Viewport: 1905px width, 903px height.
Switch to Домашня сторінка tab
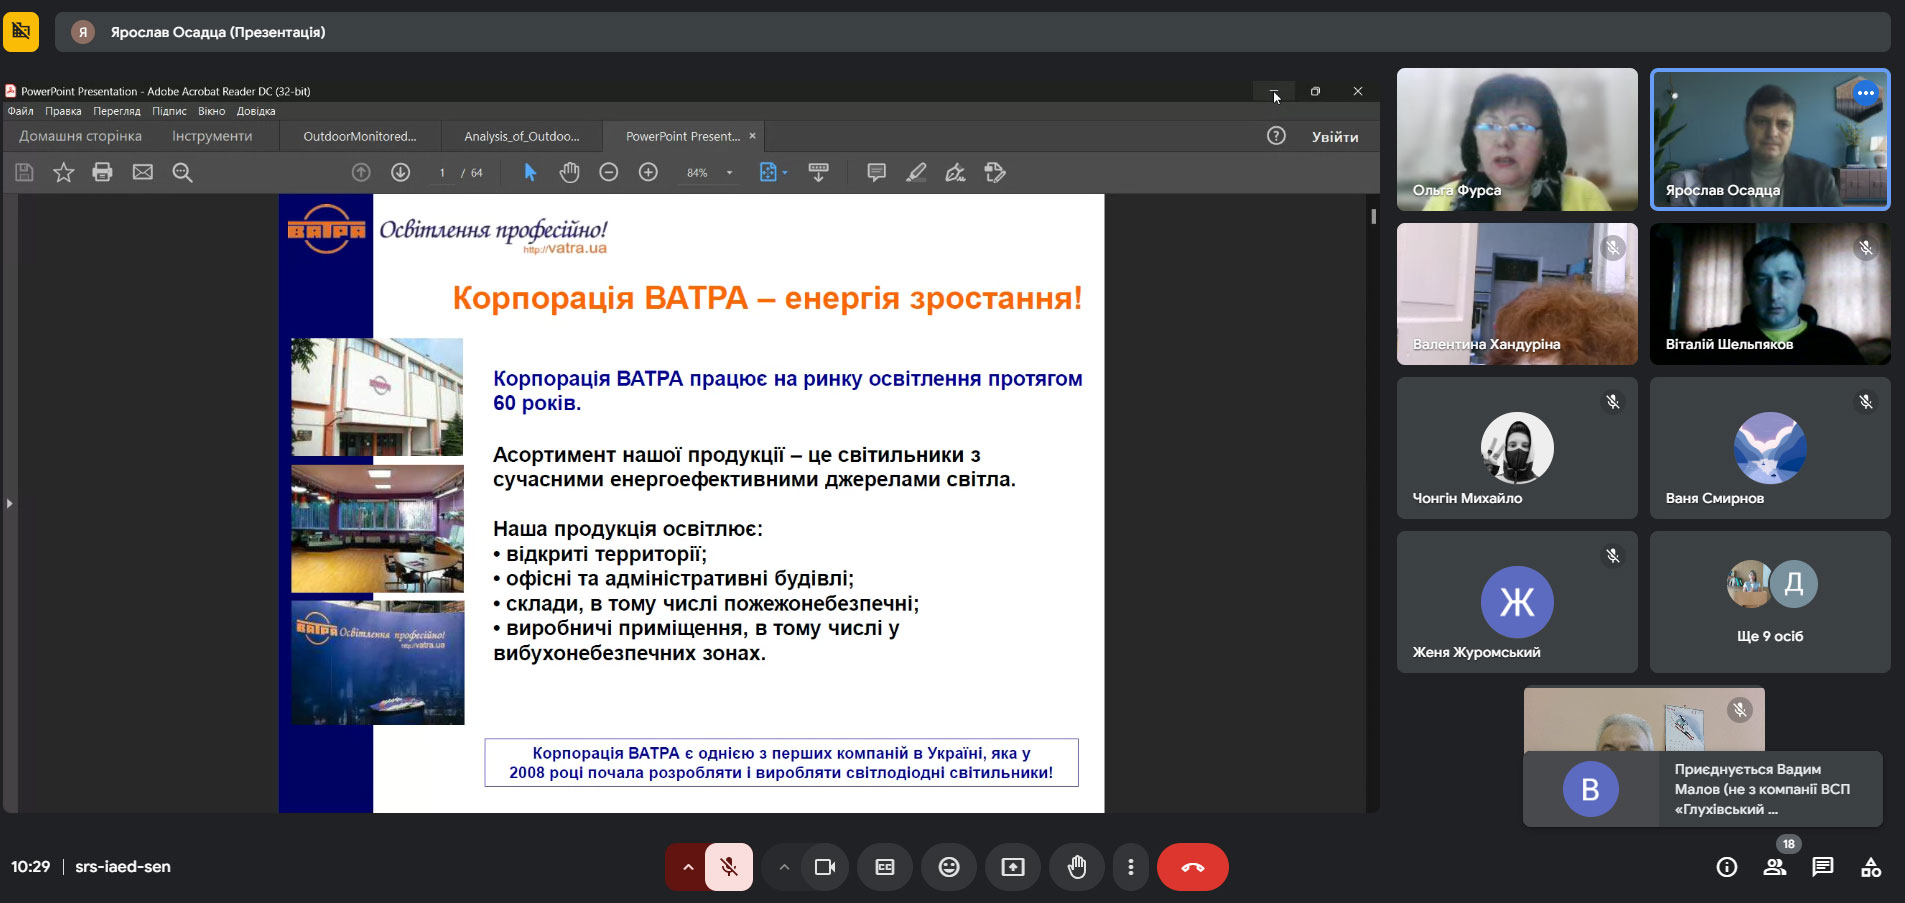(x=80, y=136)
